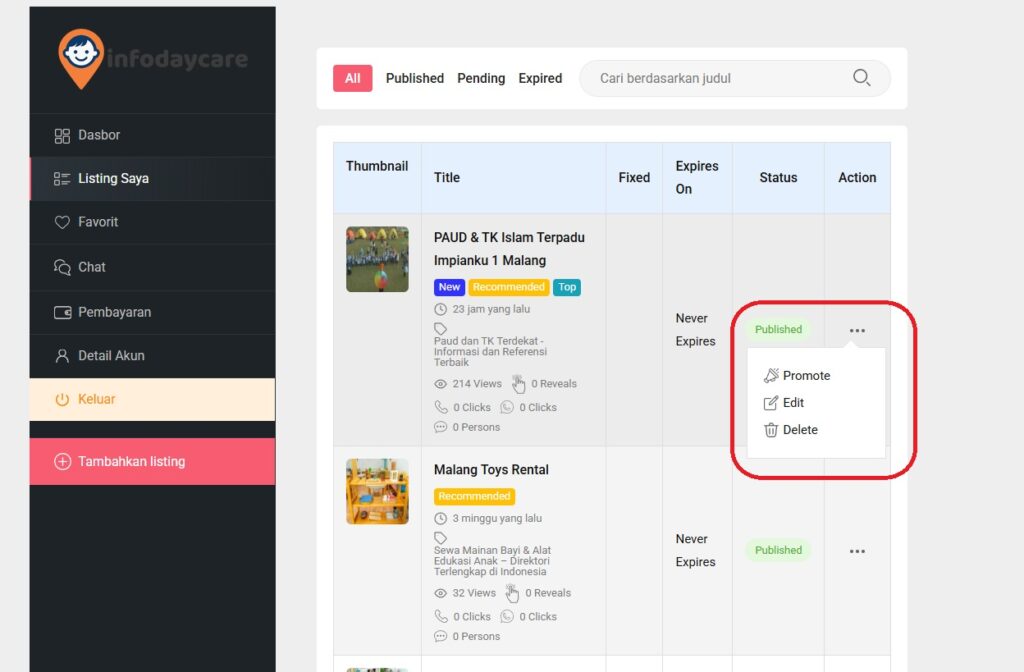Screen dimensions: 1024x672
Task: Open Detail Akun profile page
Action: point(111,356)
